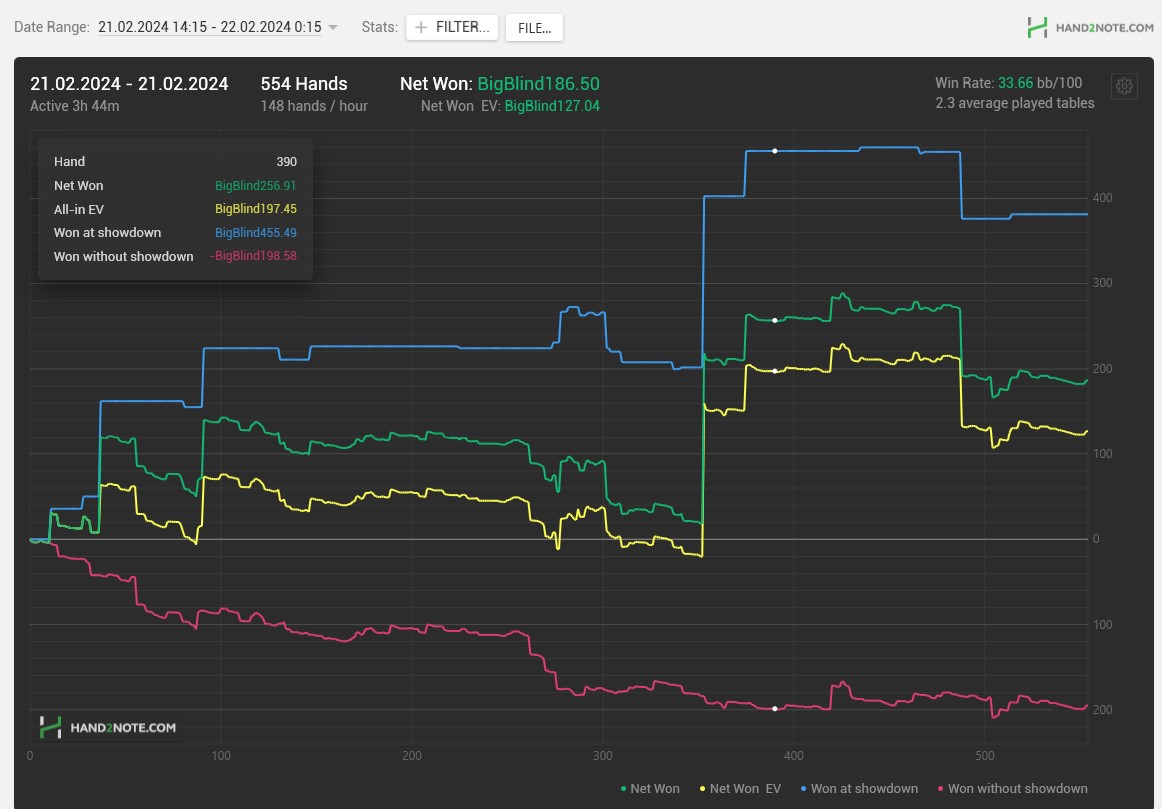Screen dimensions: 1162x809
Task: Select the white marker on the yellow EV line
Action: (x=775, y=371)
